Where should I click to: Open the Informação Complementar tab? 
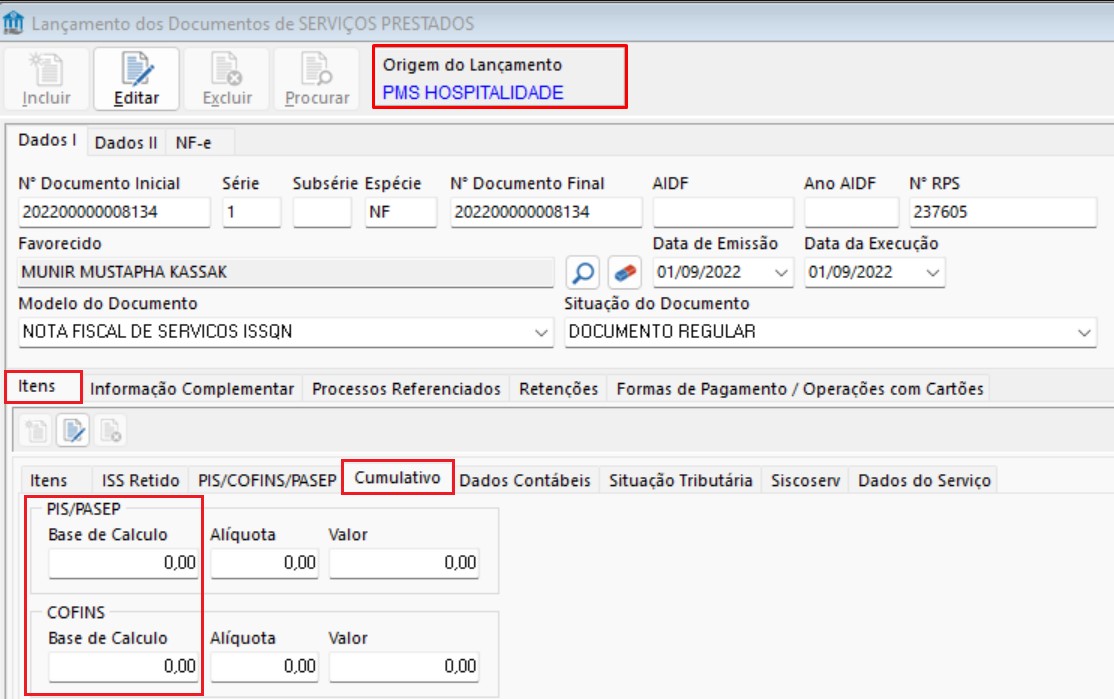192,389
